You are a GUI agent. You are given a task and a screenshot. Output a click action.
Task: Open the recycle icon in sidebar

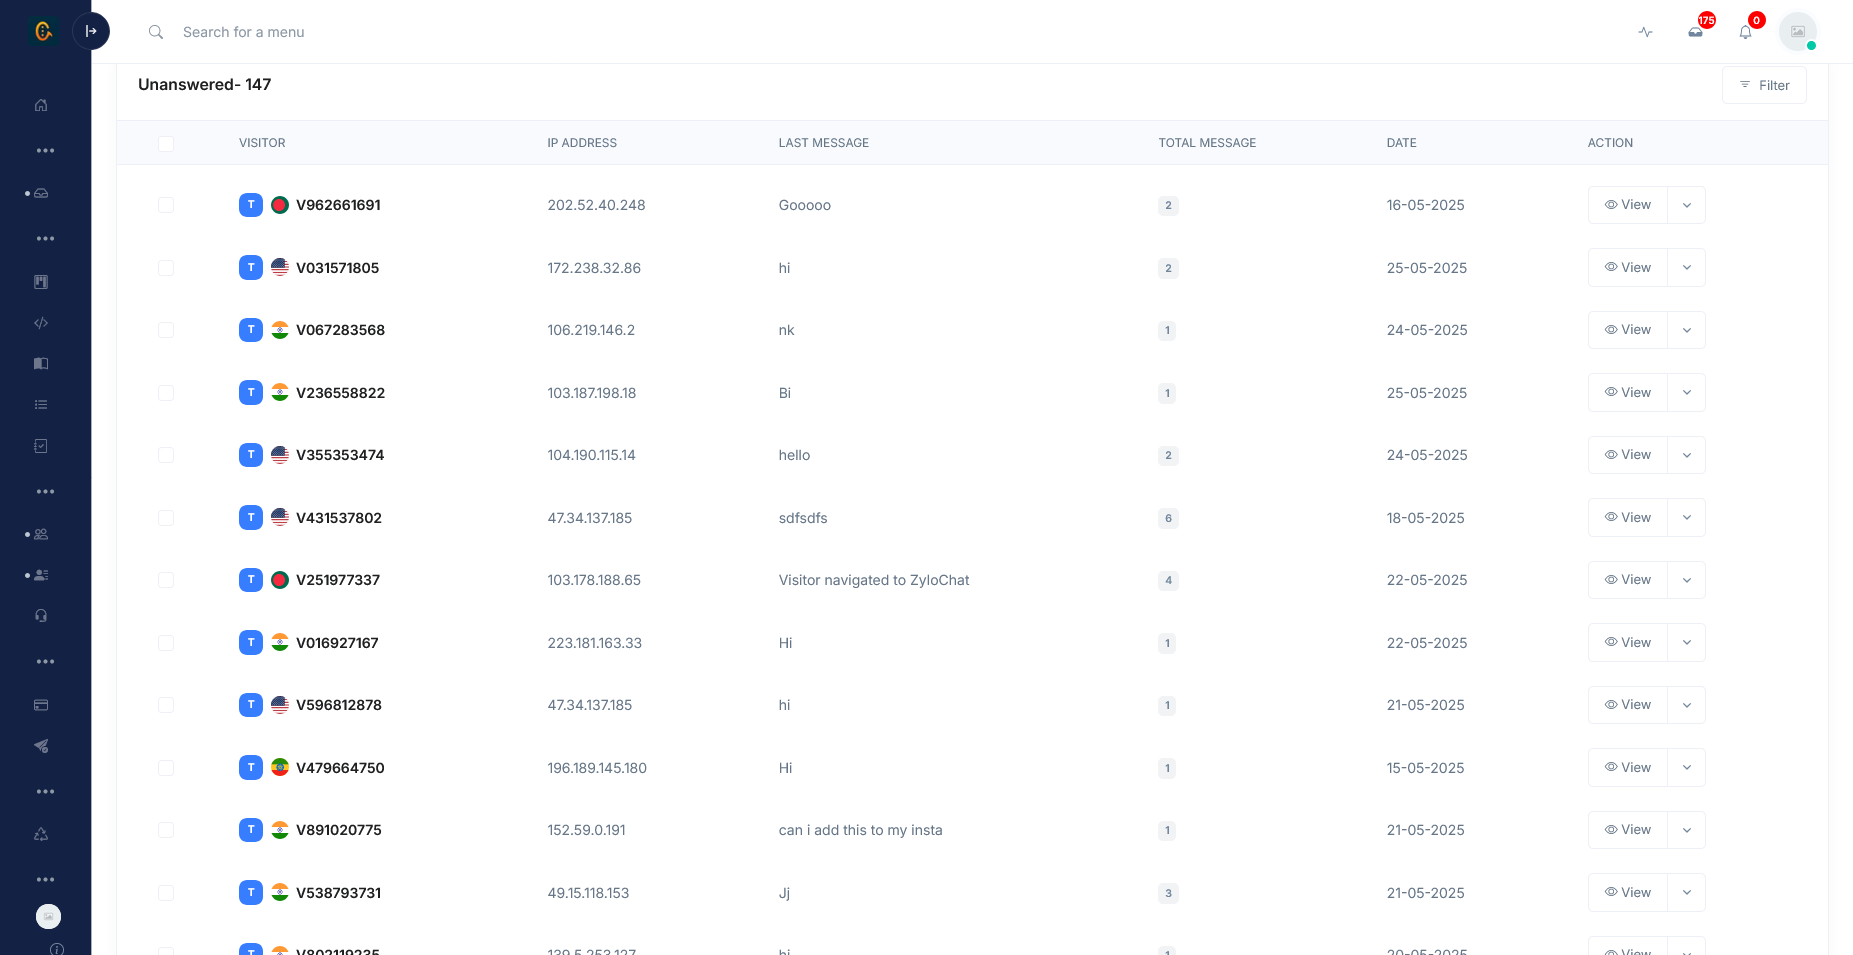coord(41,834)
